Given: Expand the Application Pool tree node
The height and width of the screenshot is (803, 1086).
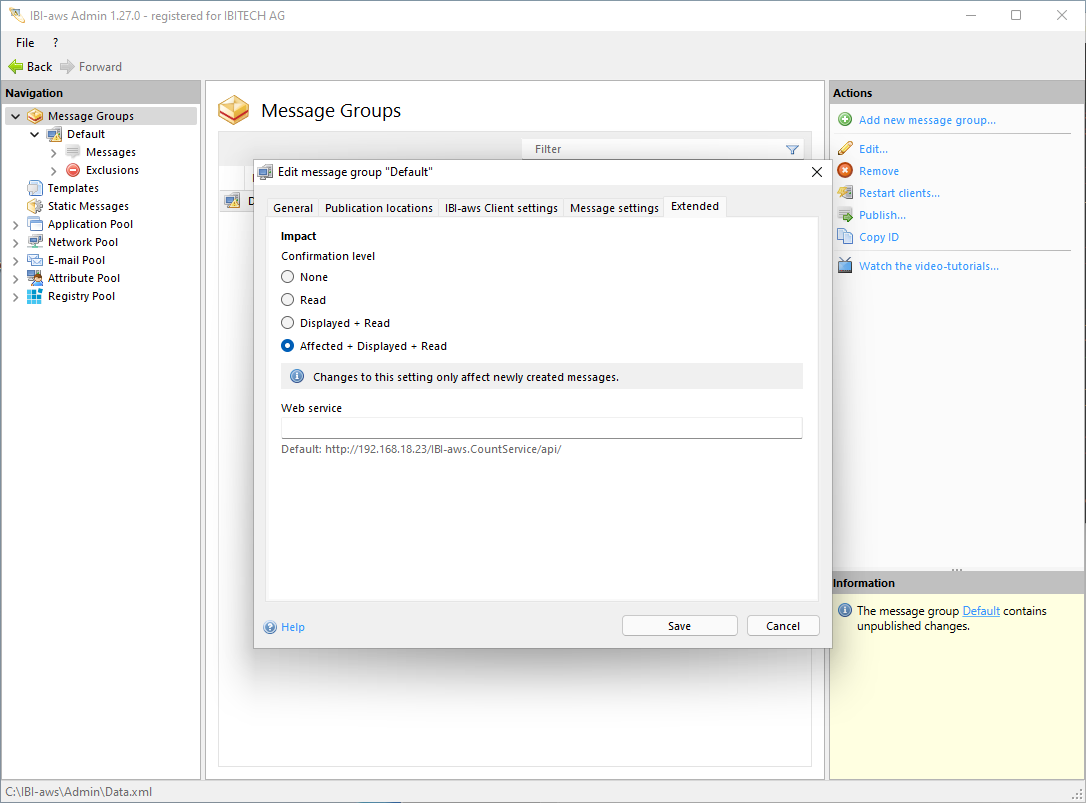Looking at the screenshot, I should (x=15, y=224).
